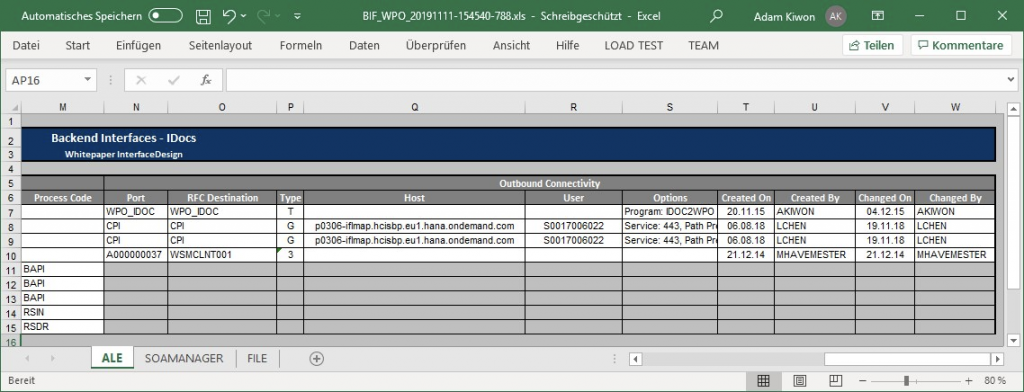Image resolution: width=1024 pixels, height=392 pixels.
Task: Click the Save disk icon
Action: 203,16
